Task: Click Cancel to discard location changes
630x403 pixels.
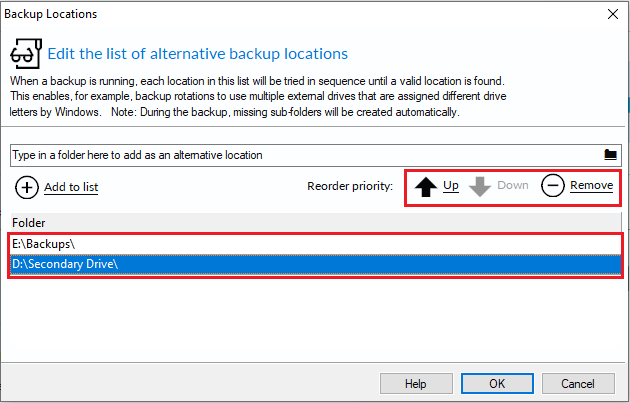Action: [x=578, y=384]
